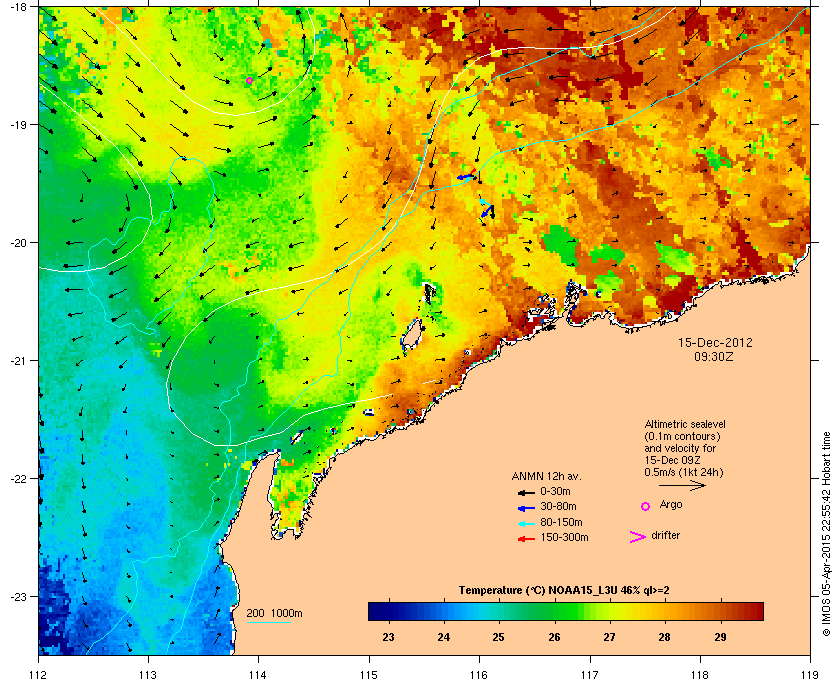Click the longitude axis label 116
The image size is (840, 680).
(x=479, y=674)
